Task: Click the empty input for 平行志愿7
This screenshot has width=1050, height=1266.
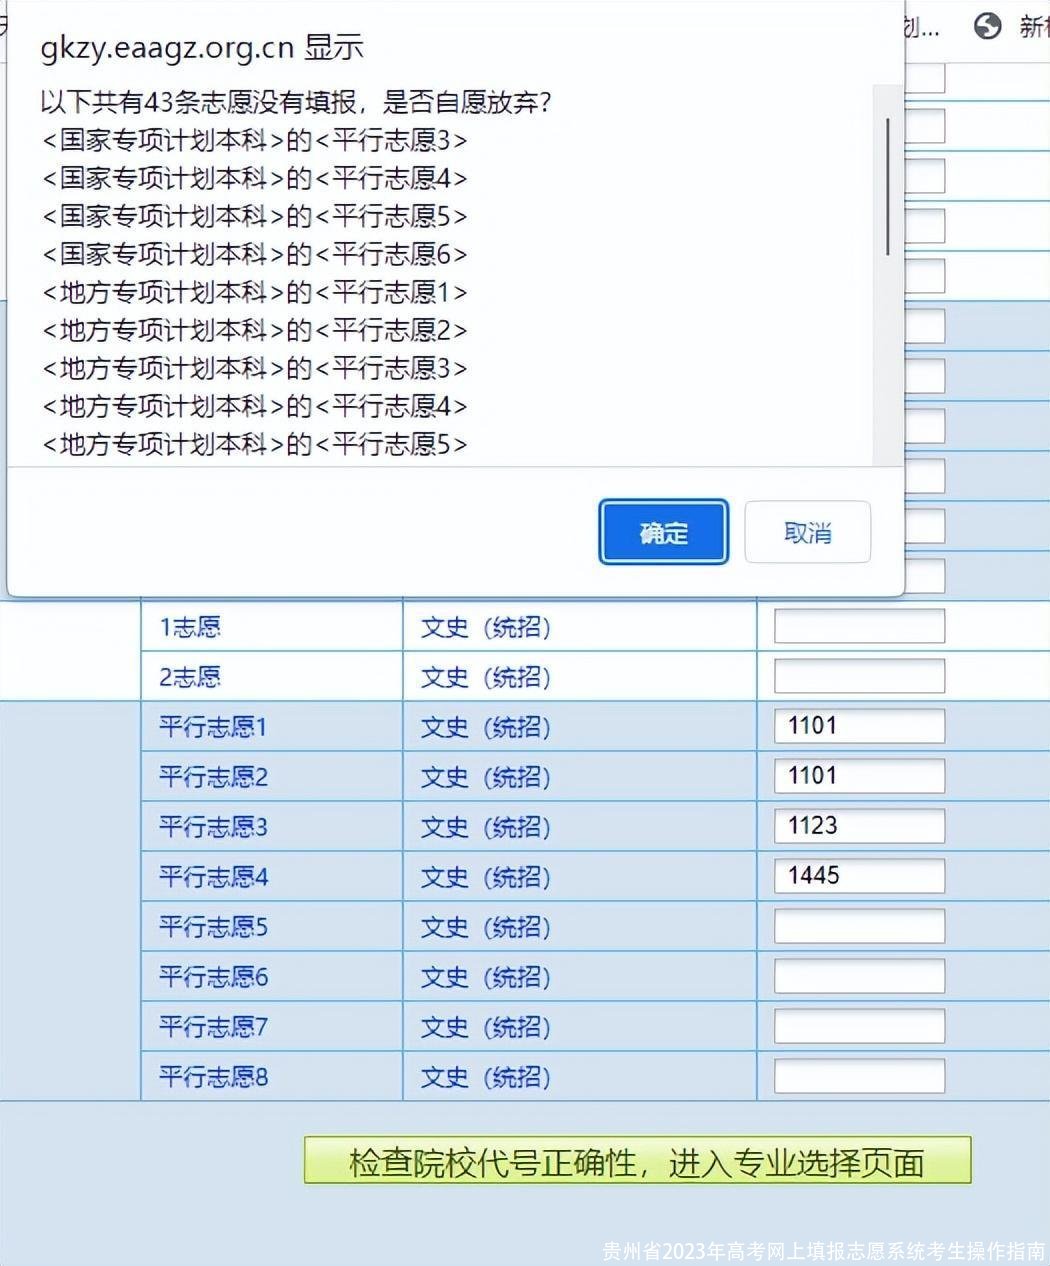Action: [x=858, y=1027]
